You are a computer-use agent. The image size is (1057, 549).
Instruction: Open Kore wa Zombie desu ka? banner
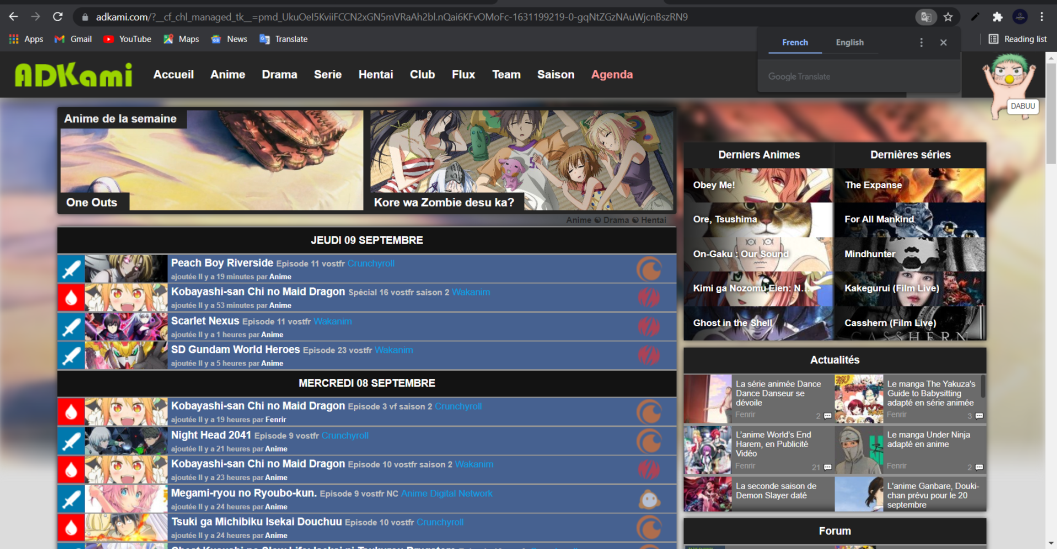tap(522, 161)
